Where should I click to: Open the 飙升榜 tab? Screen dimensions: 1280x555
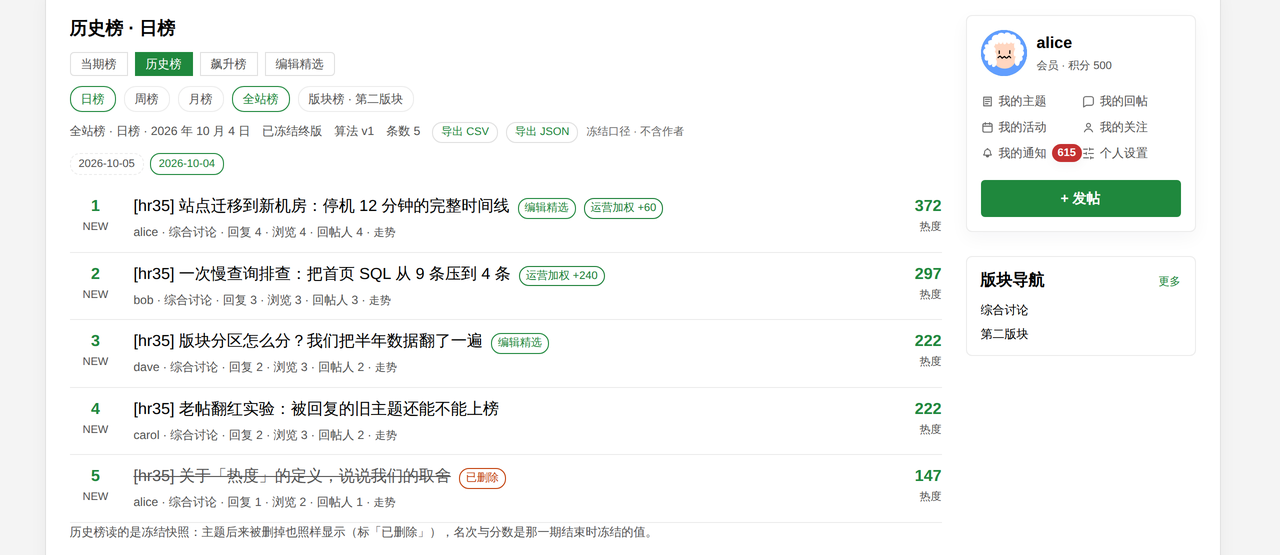(229, 64)
